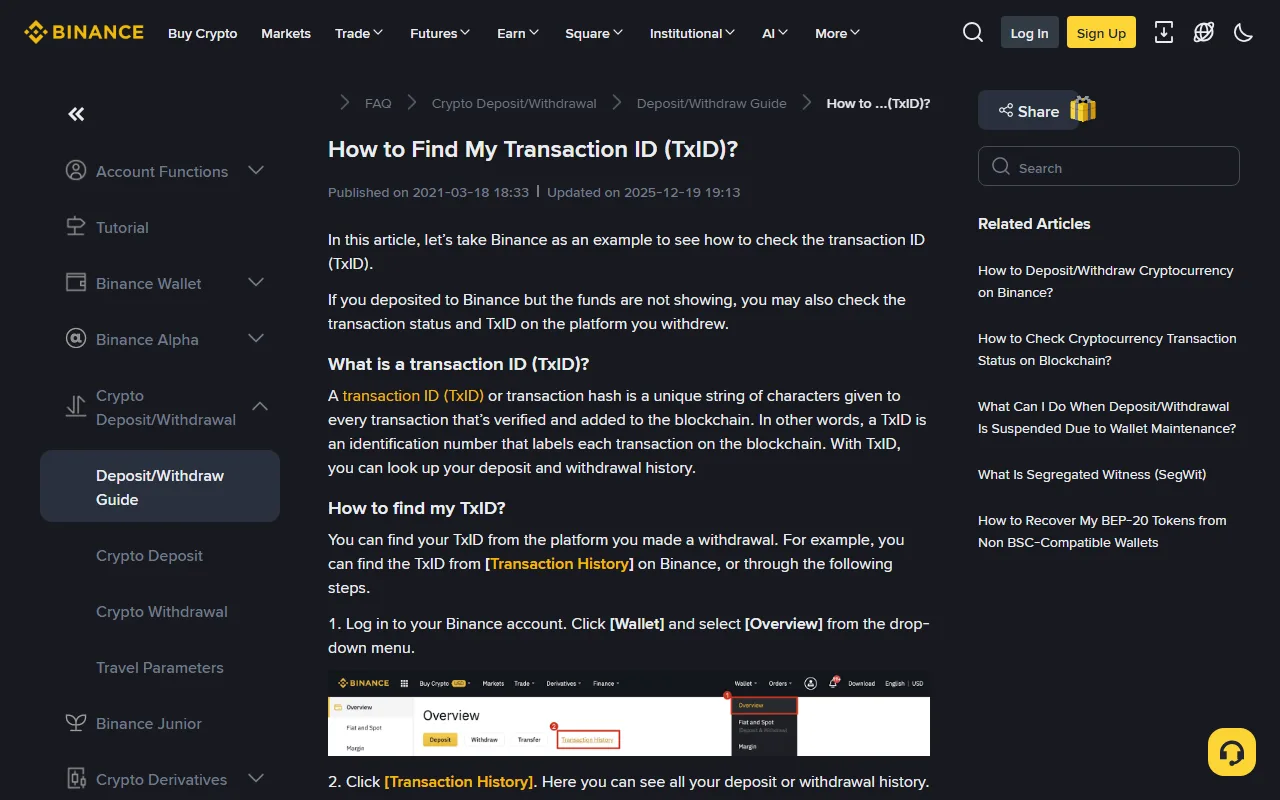Select Deposit/Withdraw Guide sidebar item
Viewport: 1280px width, 800px height.
pyautogui.click(x=160, y=486)
